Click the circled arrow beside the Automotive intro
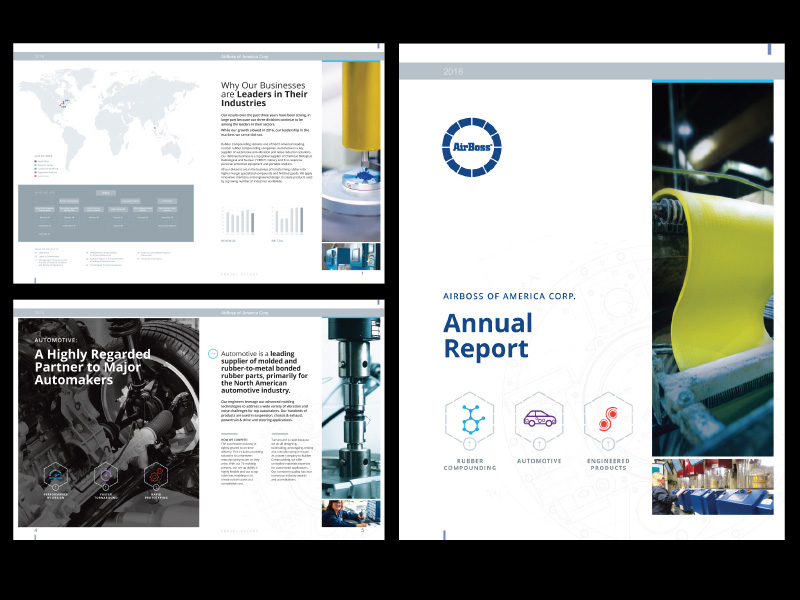This screenshot has height=600, width=800. (x=213, y=354)
